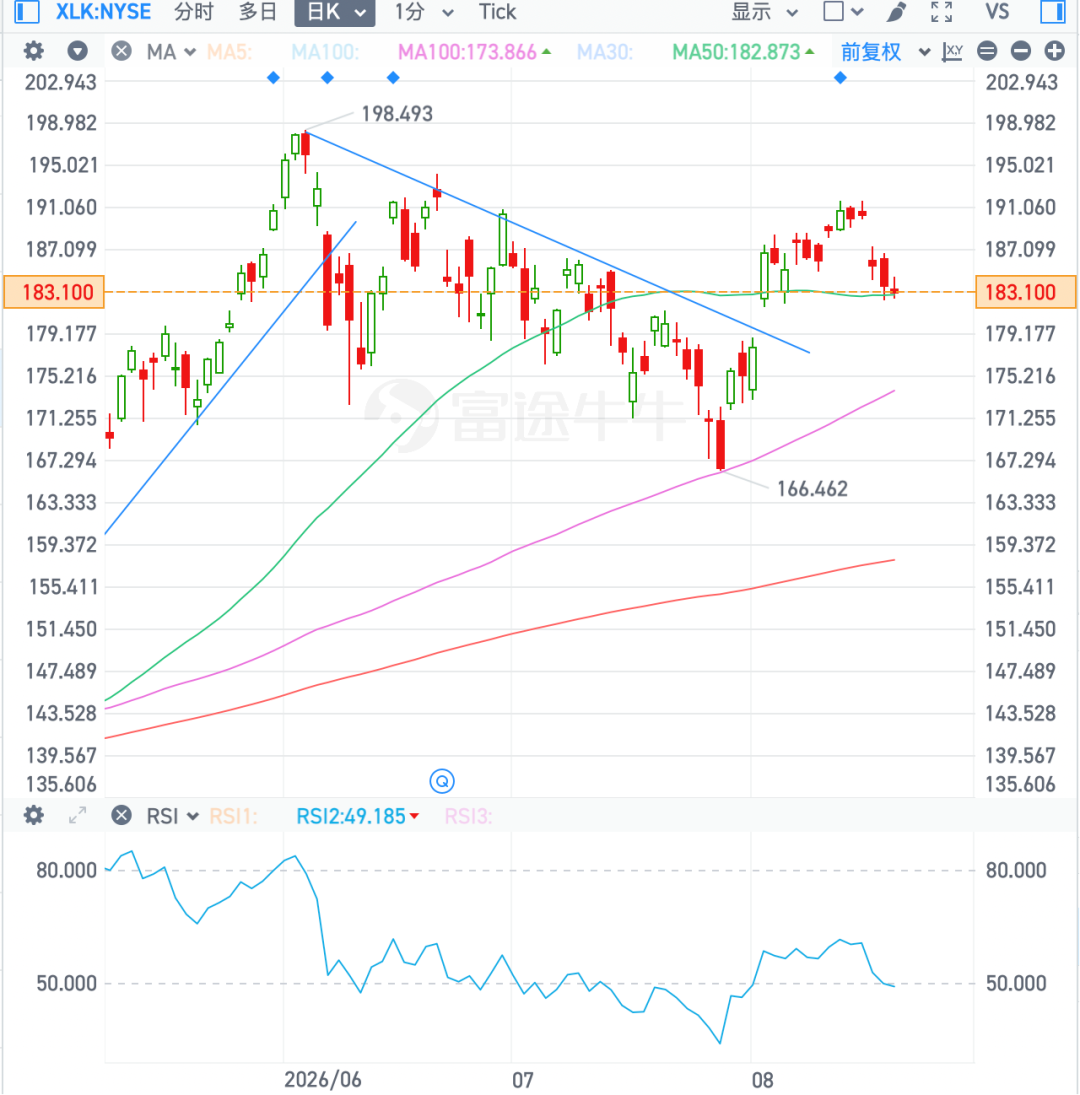Click the 166.462 low price label

point(813,489)
